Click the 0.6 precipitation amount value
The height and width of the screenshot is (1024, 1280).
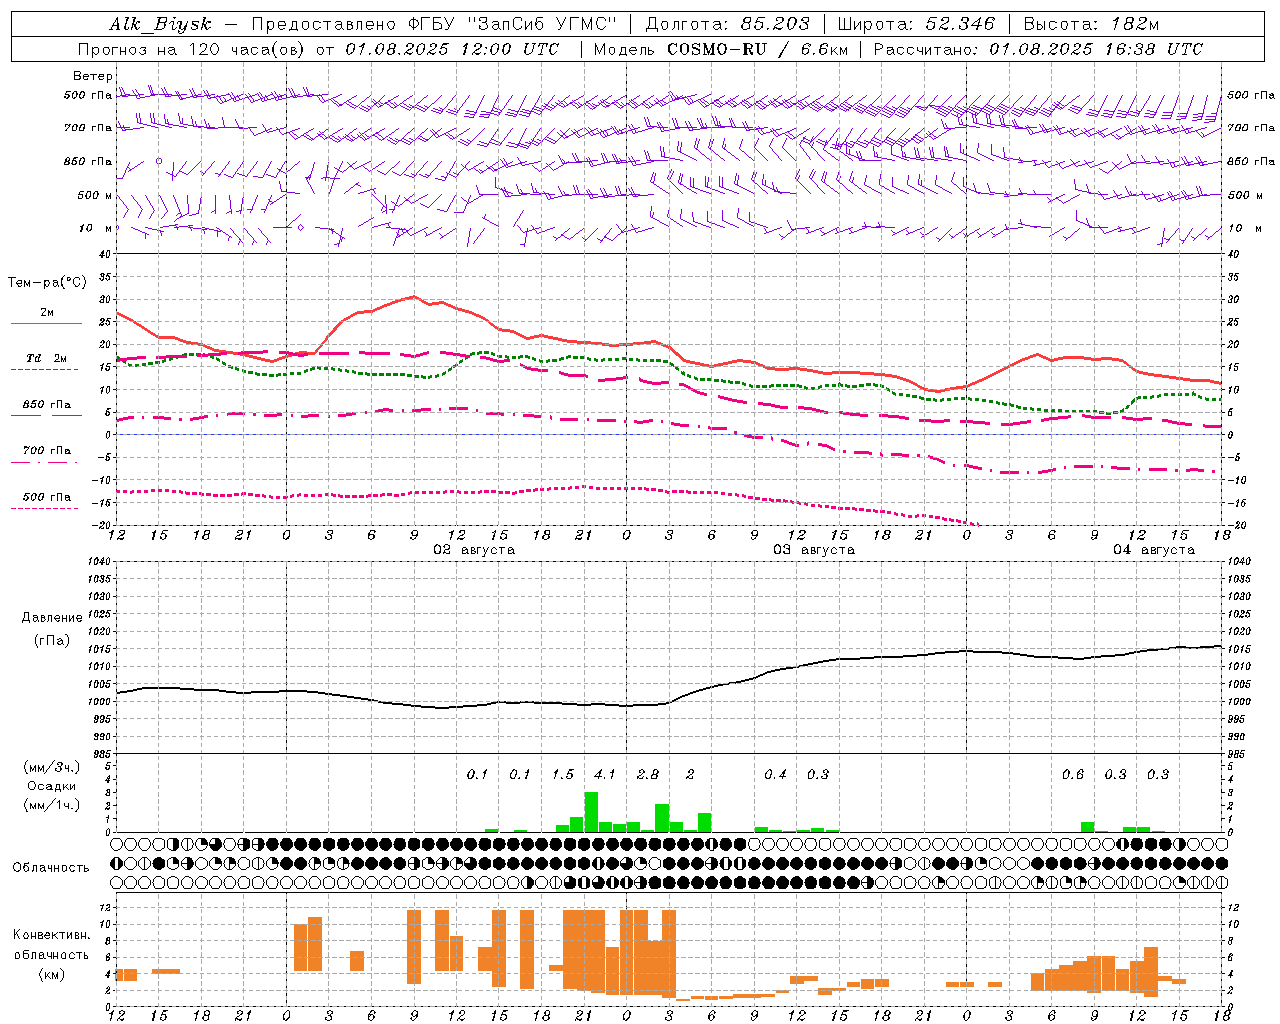1073,774
